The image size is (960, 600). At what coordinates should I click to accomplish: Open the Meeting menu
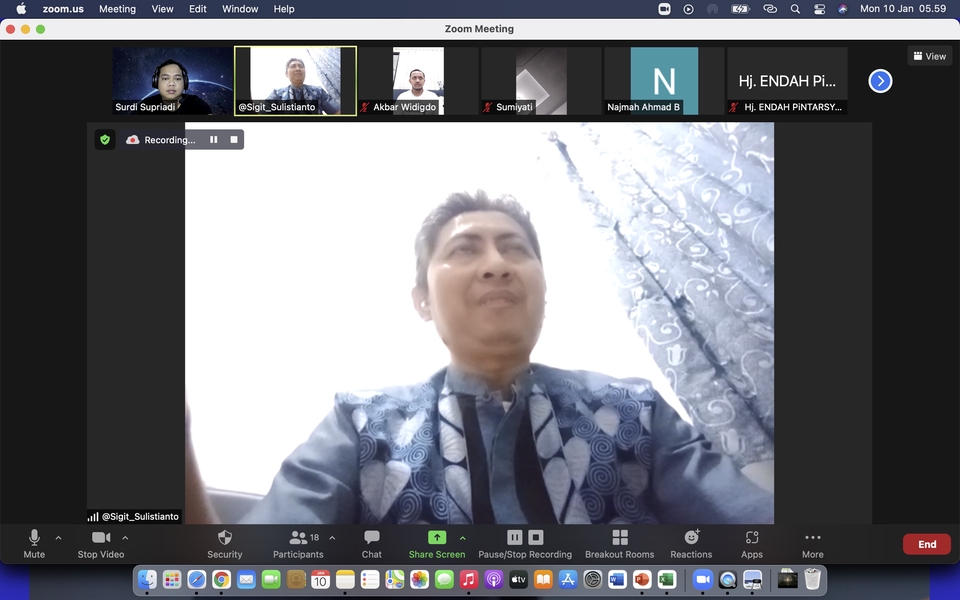click(118, 9)
